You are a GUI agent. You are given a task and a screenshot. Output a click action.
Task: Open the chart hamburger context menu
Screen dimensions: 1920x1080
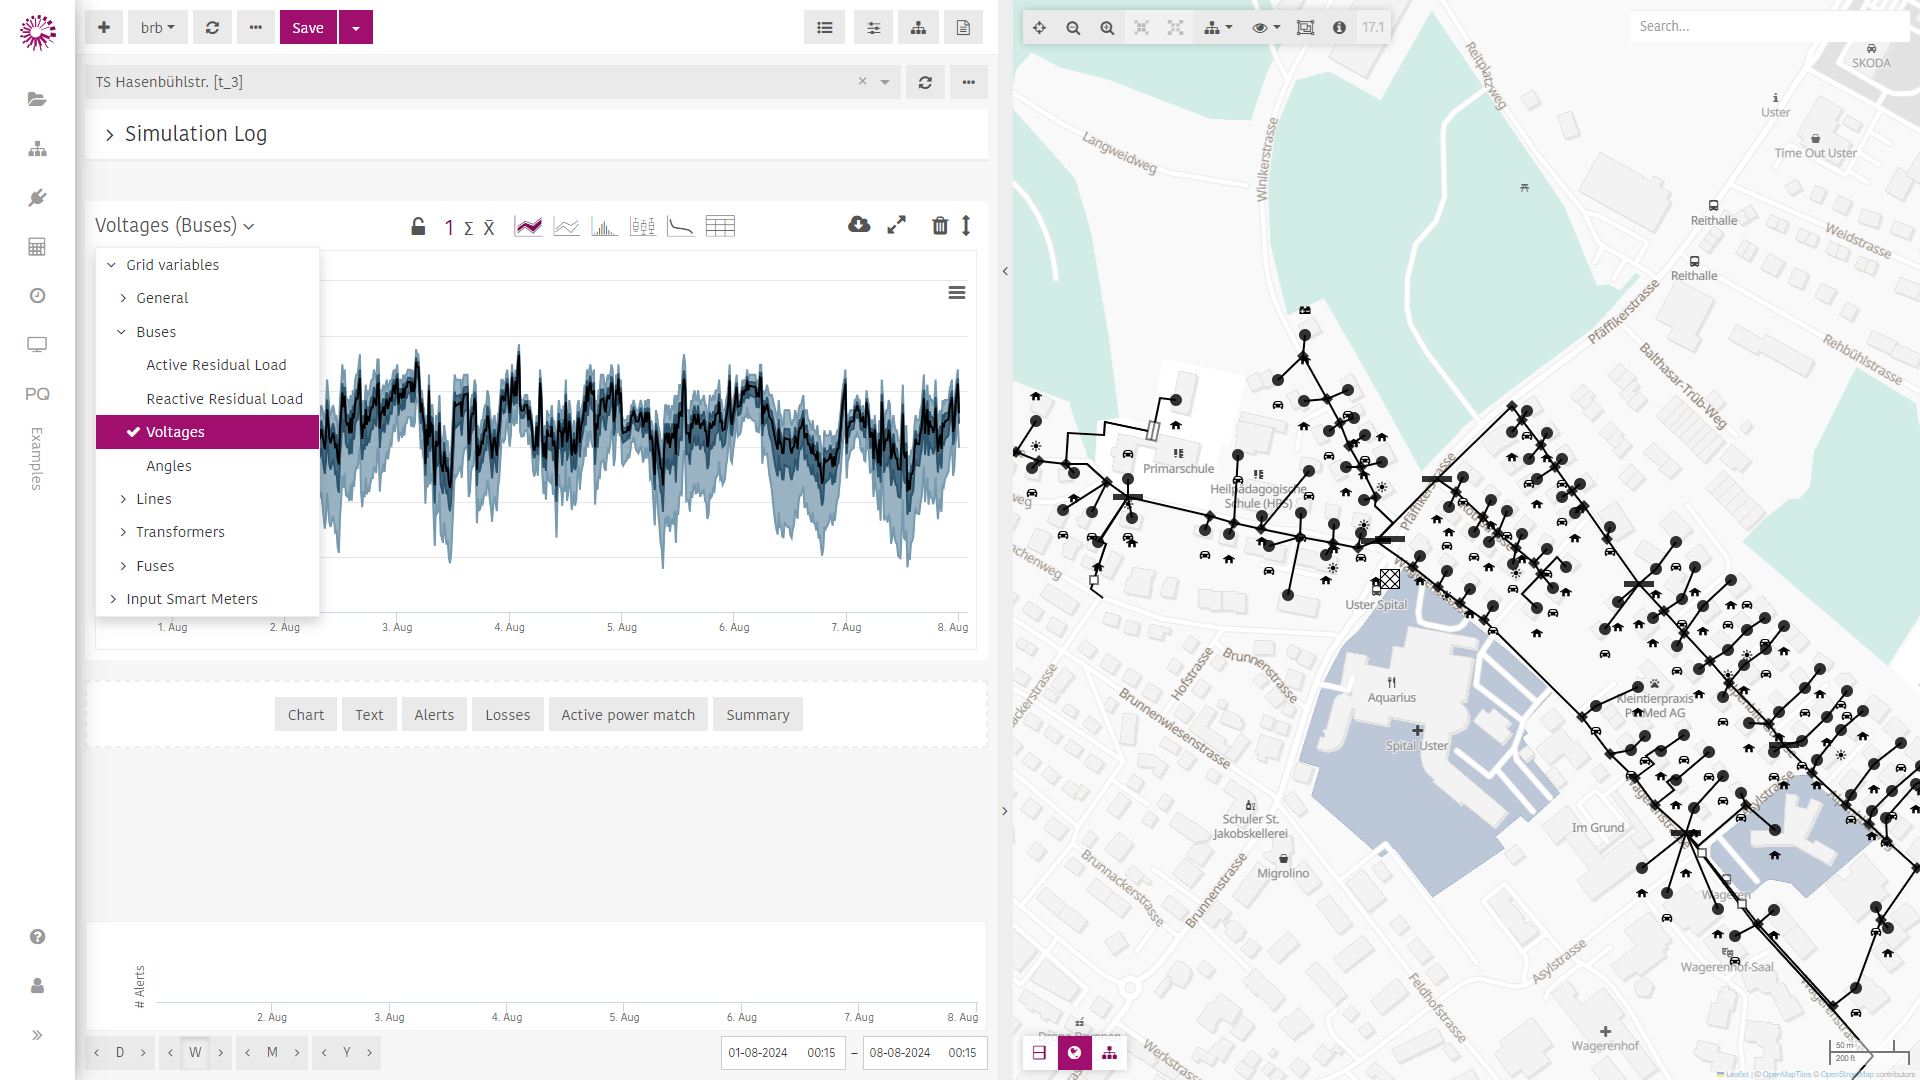tap(957, 293)
